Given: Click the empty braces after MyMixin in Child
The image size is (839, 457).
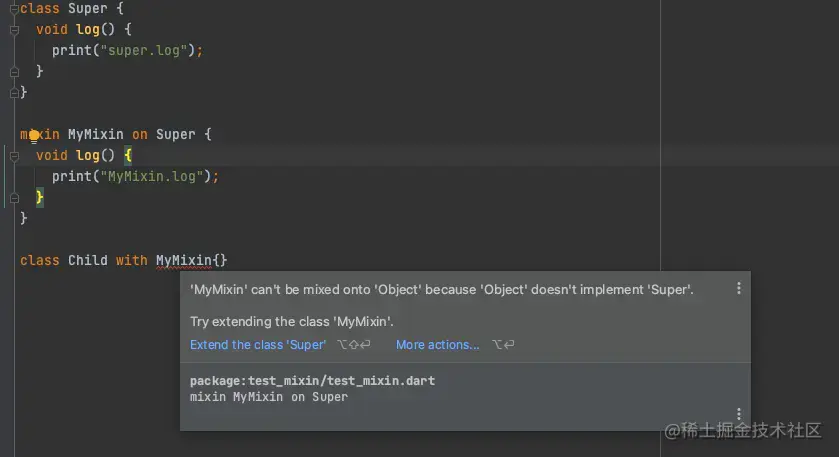Looking at the screenshot, I should [220, 261].
